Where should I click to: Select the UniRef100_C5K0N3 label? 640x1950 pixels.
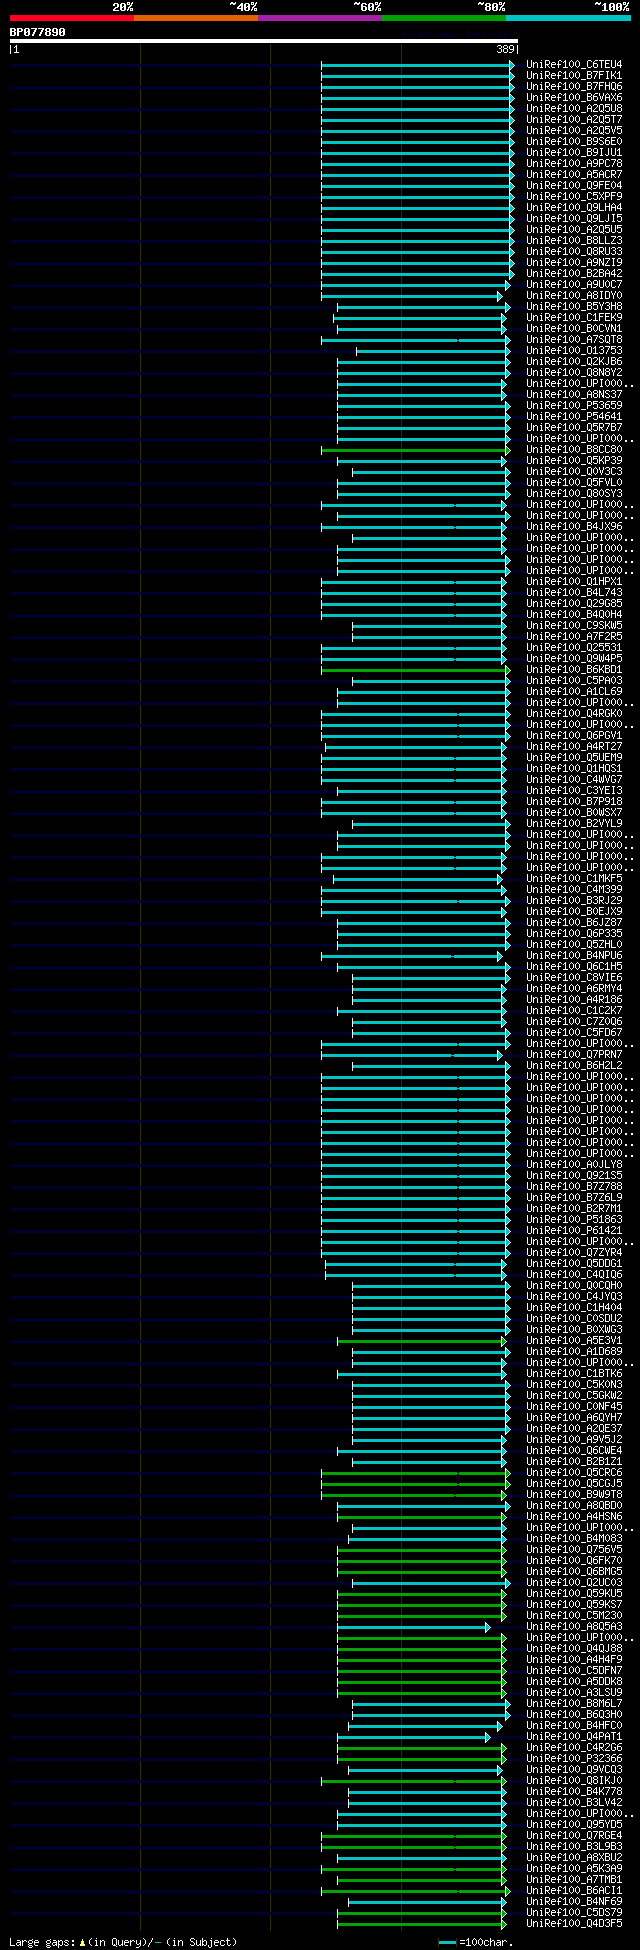click(x=574, y=1385)
